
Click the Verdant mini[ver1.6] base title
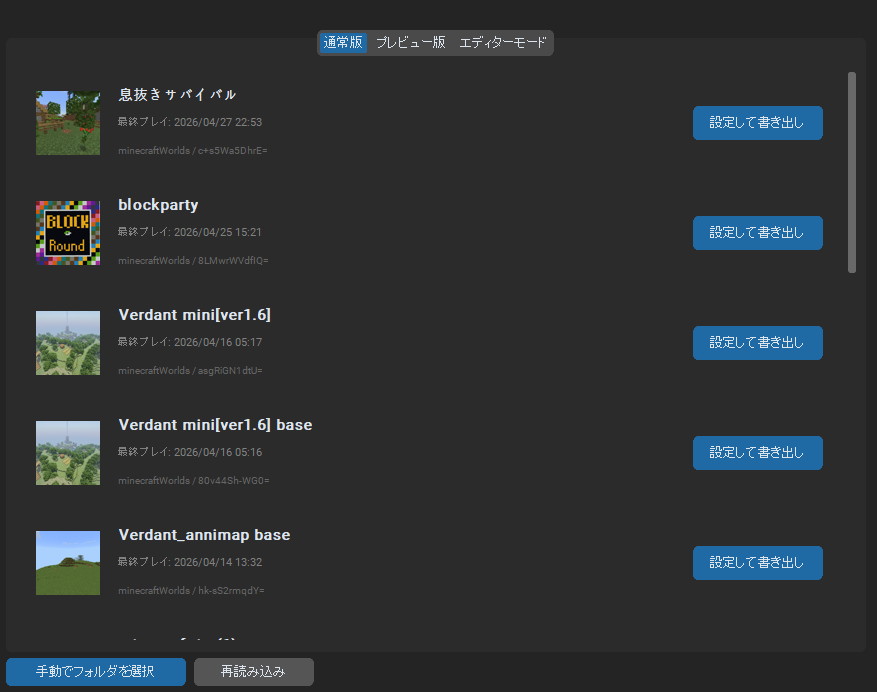(x=215, y=425)
